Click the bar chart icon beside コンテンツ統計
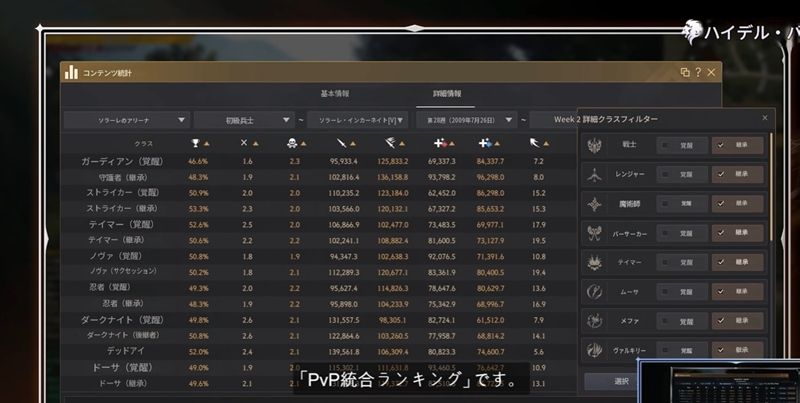Screen dimensions: 800x403 (71, 72)
